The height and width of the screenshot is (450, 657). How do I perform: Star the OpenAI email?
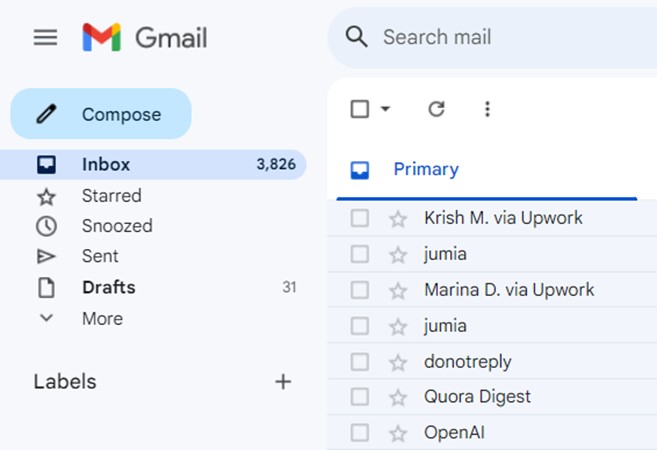pyautogui.click(x=398, y=434)
